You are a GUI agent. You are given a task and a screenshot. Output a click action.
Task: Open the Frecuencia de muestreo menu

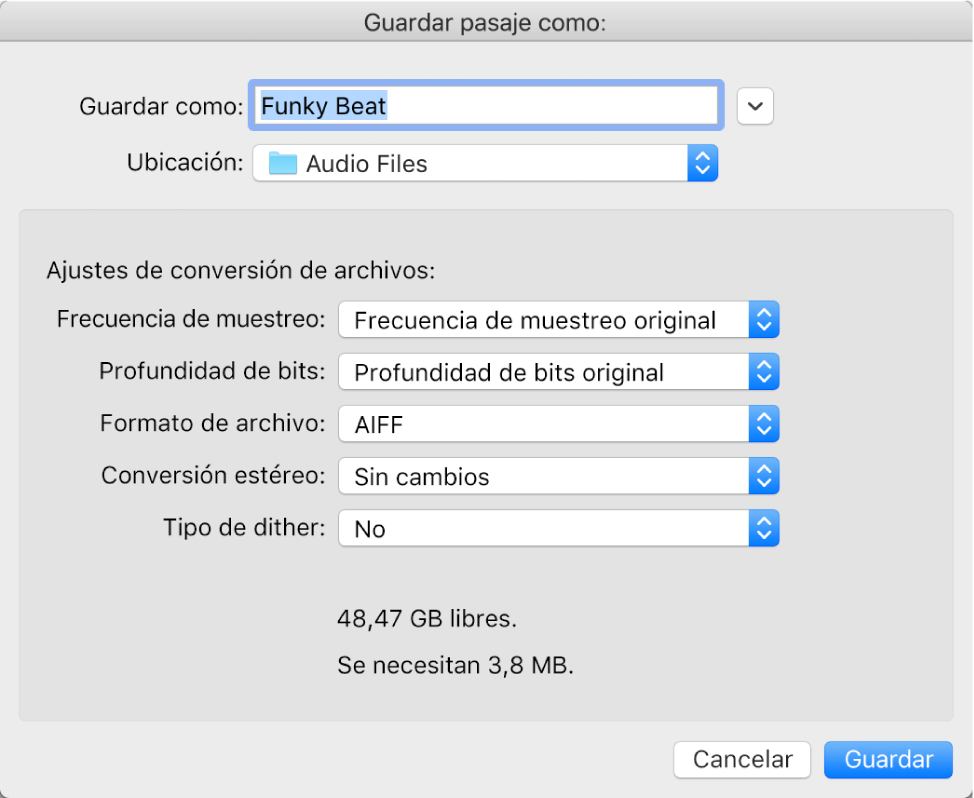coord(543,321)
